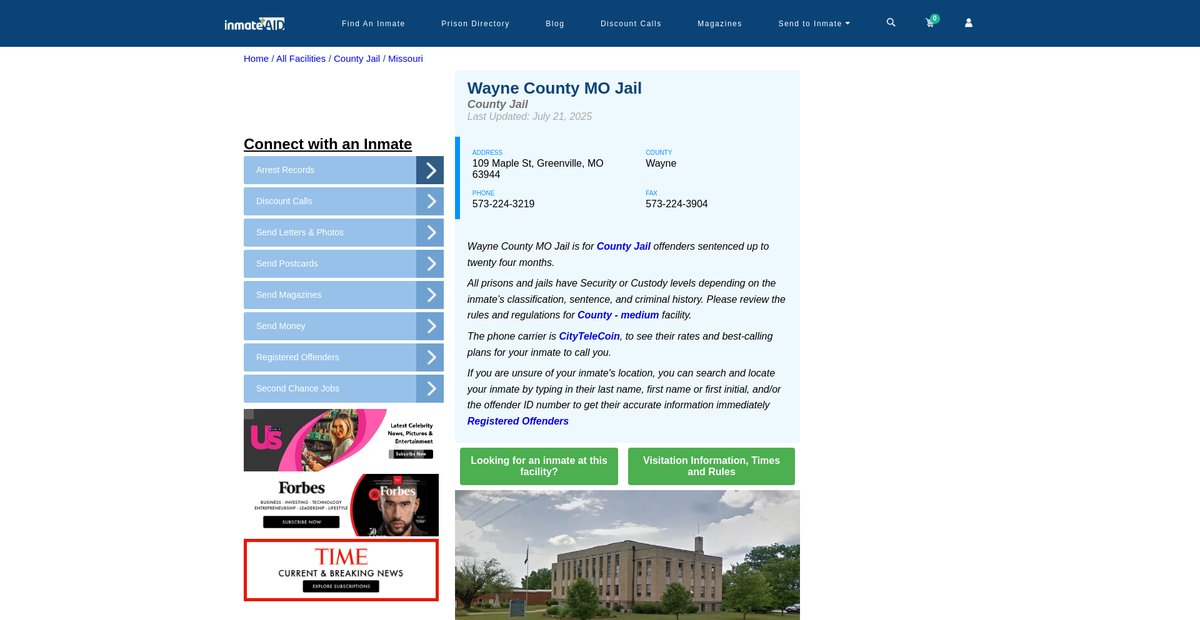Expand the Send to Inmate dropdown
Screen dimensions: 1200x620
coord(814,23)
